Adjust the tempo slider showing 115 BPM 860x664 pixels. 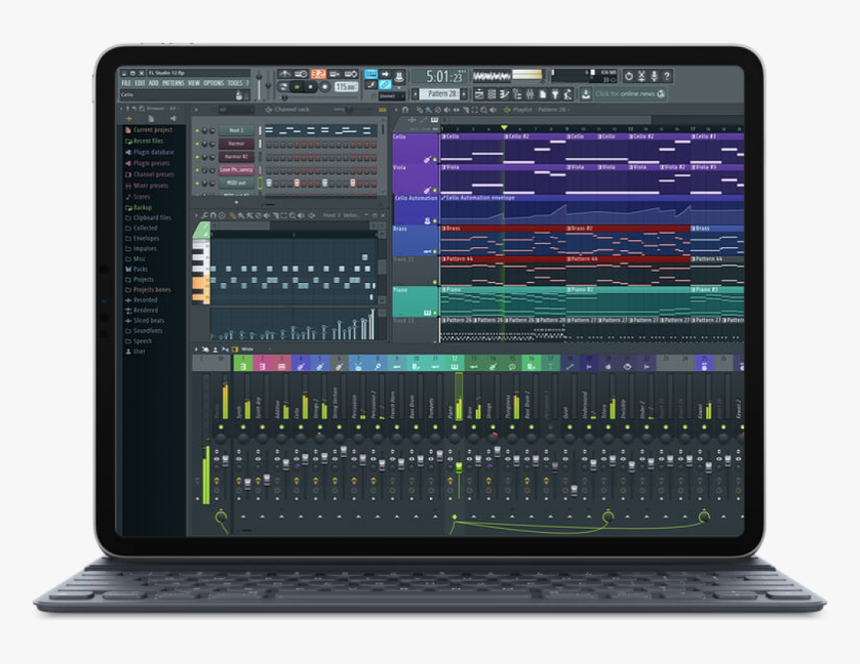pos(345,86)
